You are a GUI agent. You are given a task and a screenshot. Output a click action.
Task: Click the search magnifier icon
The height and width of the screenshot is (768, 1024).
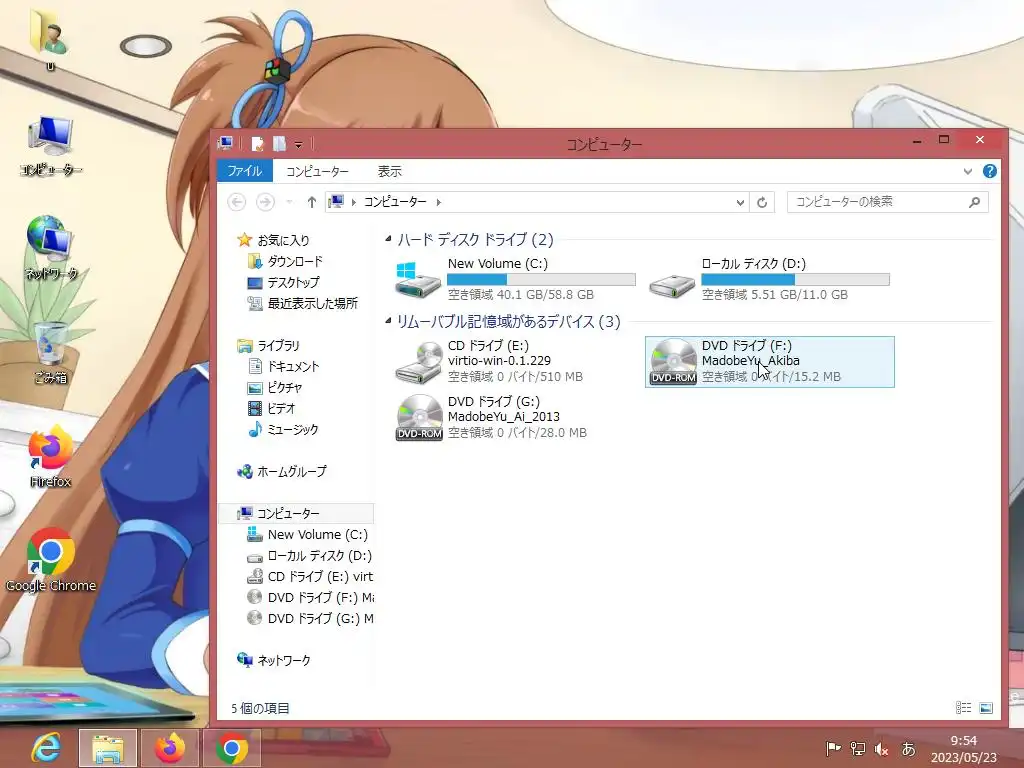[974, 202]
